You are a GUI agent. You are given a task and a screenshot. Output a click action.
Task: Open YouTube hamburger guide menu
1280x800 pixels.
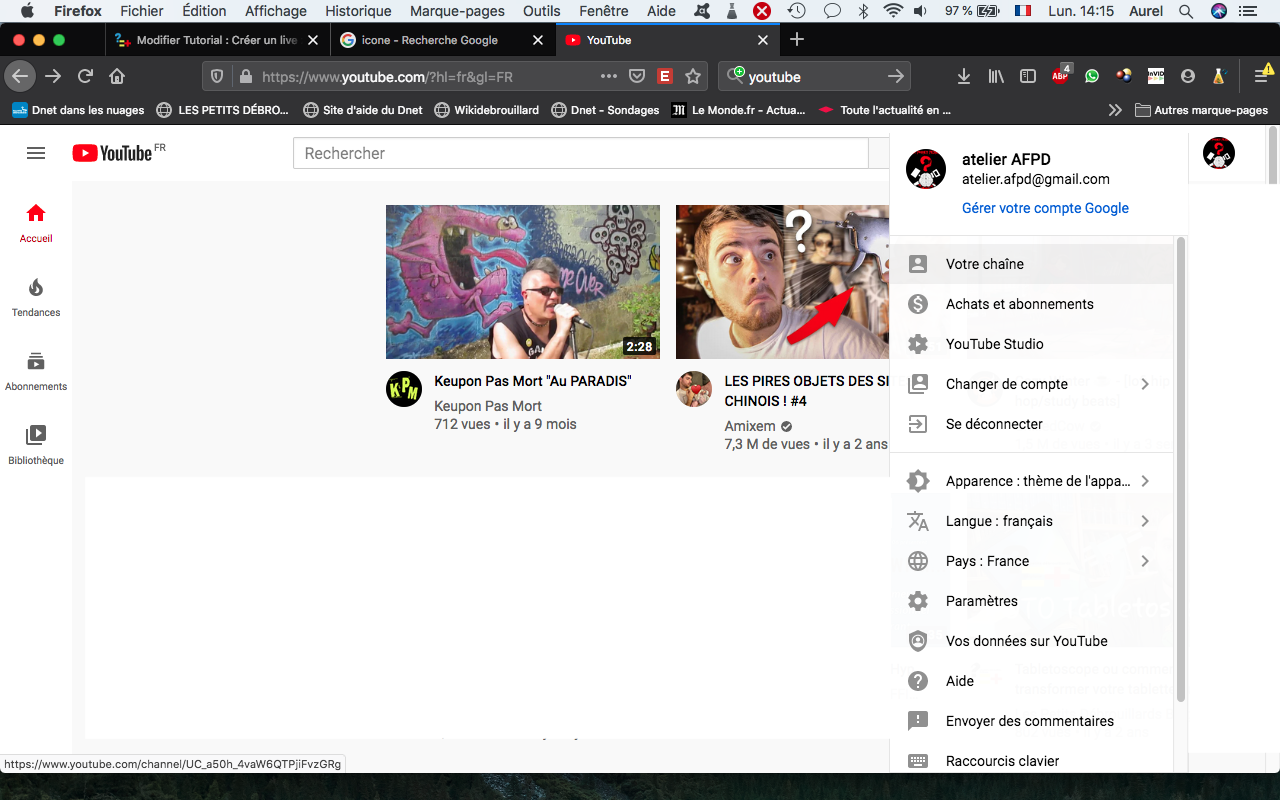(x=36, y=153)
